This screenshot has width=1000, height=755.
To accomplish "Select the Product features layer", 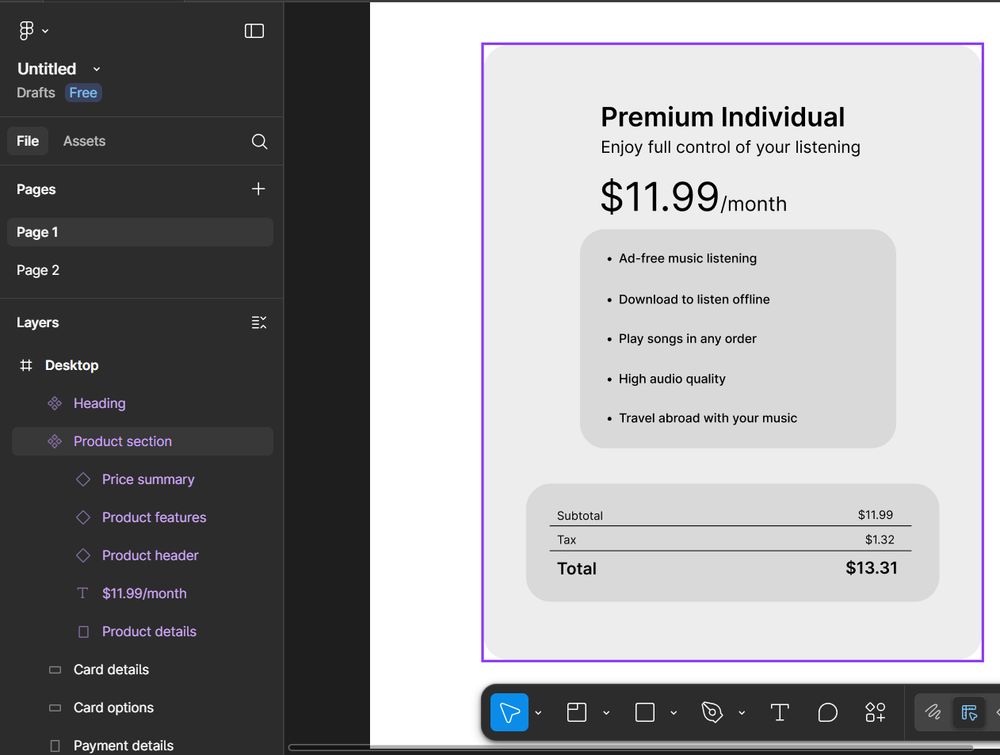I will point(142,517).
